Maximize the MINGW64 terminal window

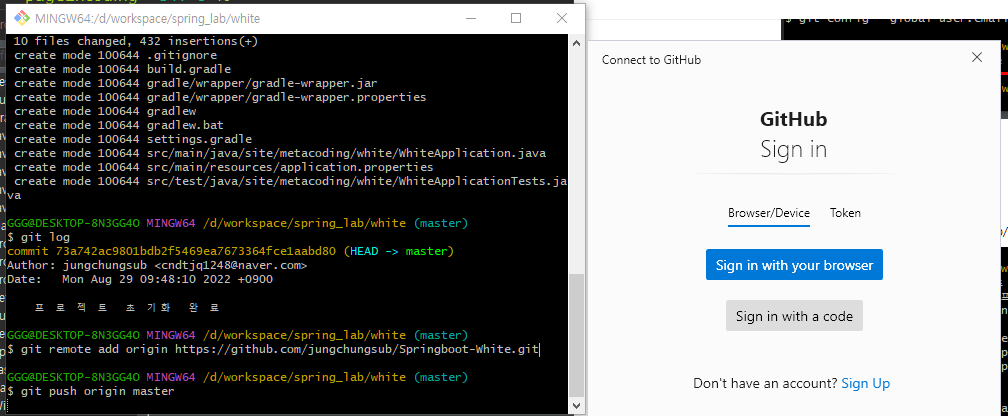click(x=516, y=18)
